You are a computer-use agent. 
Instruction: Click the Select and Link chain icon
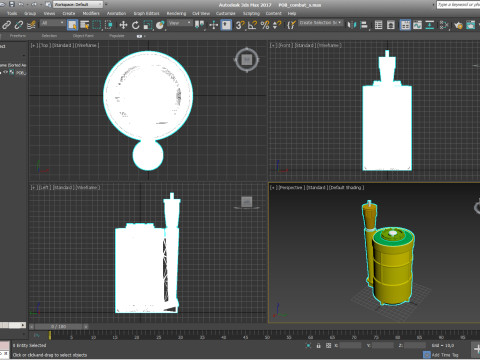coord(6,25)
